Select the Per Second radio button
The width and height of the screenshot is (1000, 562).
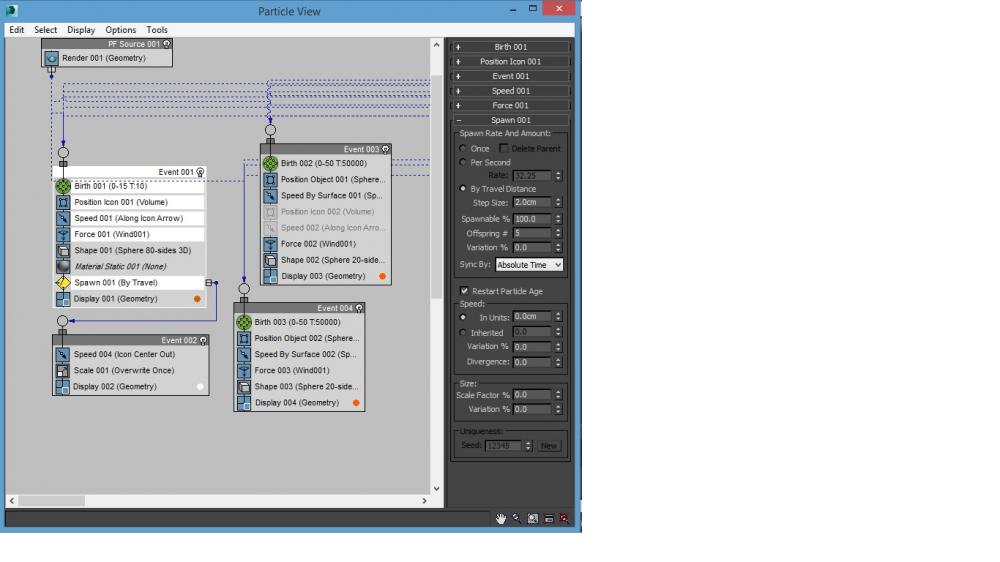tap(463, 162)
